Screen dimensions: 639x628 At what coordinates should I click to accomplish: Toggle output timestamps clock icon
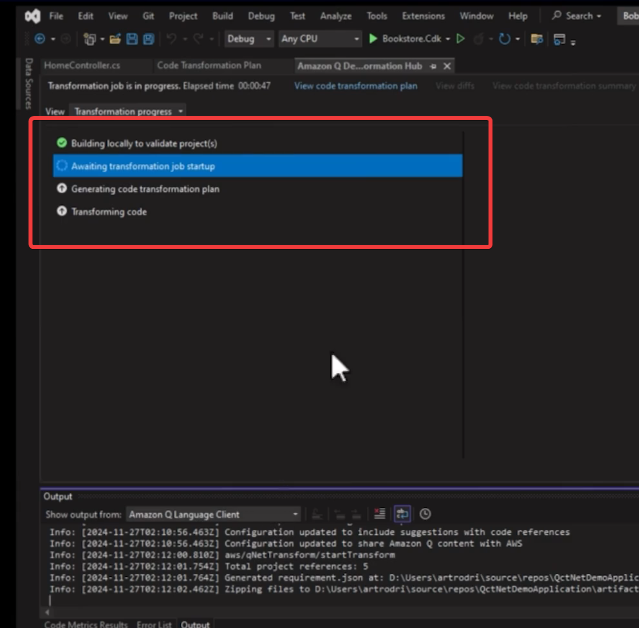[x=425, y=514]
